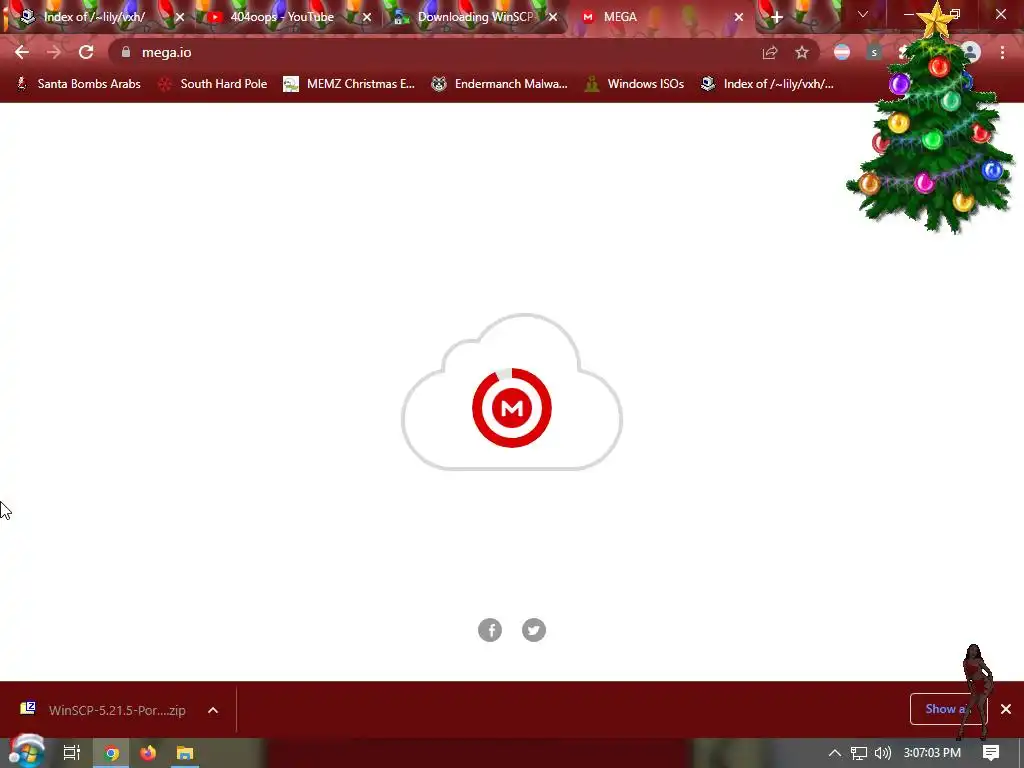Open the Santa Bombs Arabs bookmark

(78, 84)
